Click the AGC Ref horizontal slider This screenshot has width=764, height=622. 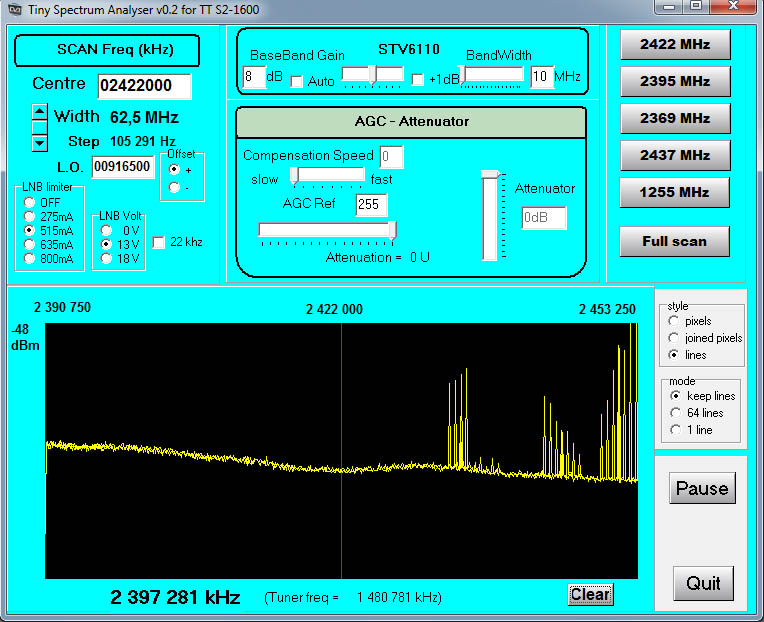pyautogui.click(x=327, y=230)
